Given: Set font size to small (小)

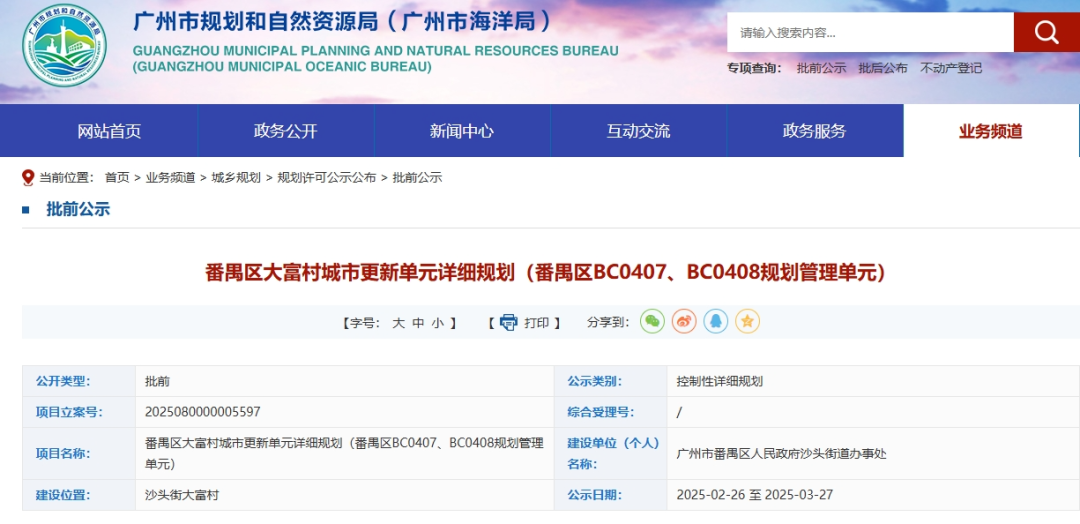Looking at the screenshot, I should (x=438, y=323).
